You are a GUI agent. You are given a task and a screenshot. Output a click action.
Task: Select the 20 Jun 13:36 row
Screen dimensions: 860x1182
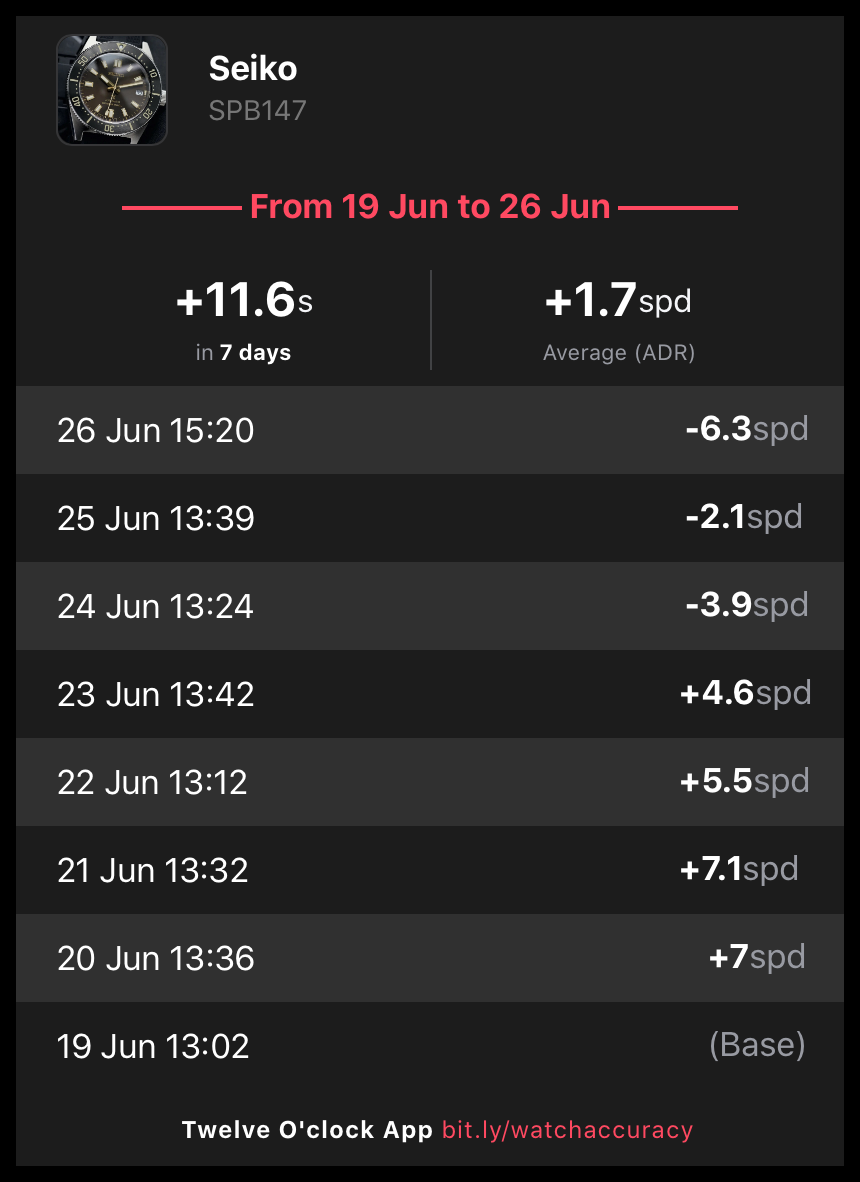tap(156, 958)
